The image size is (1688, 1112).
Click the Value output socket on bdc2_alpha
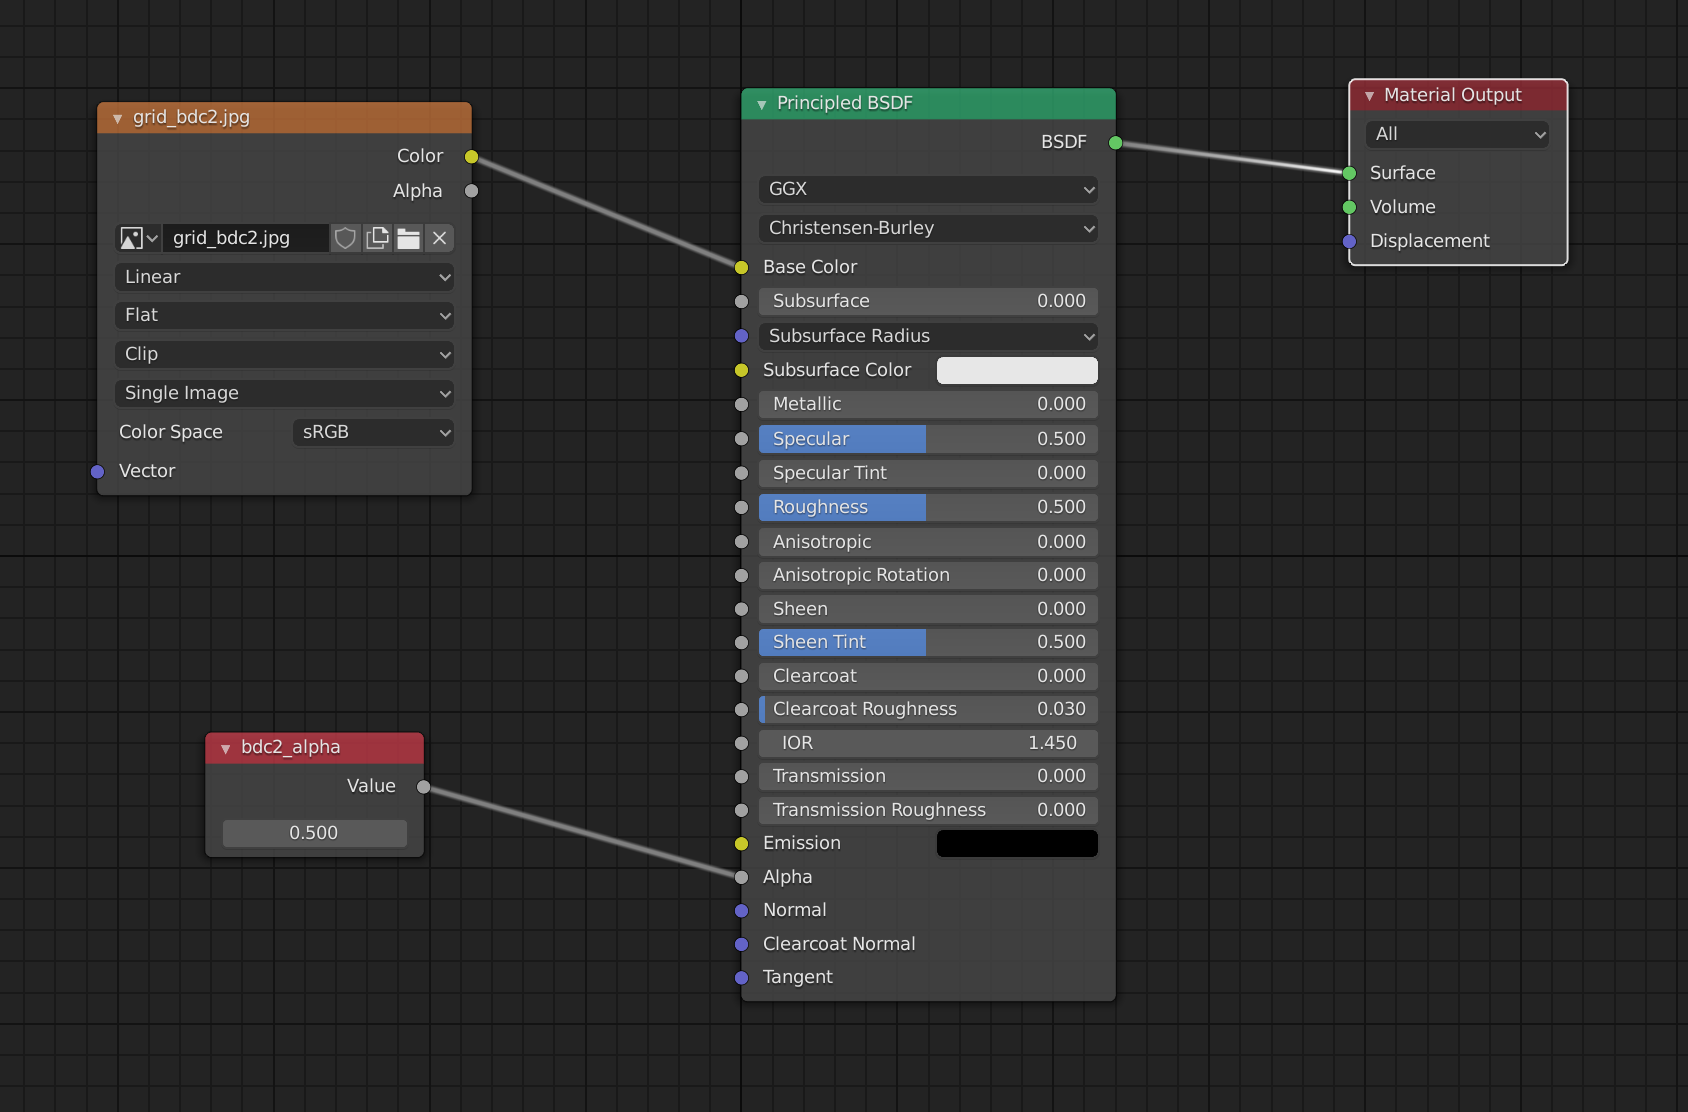[423, 787]
